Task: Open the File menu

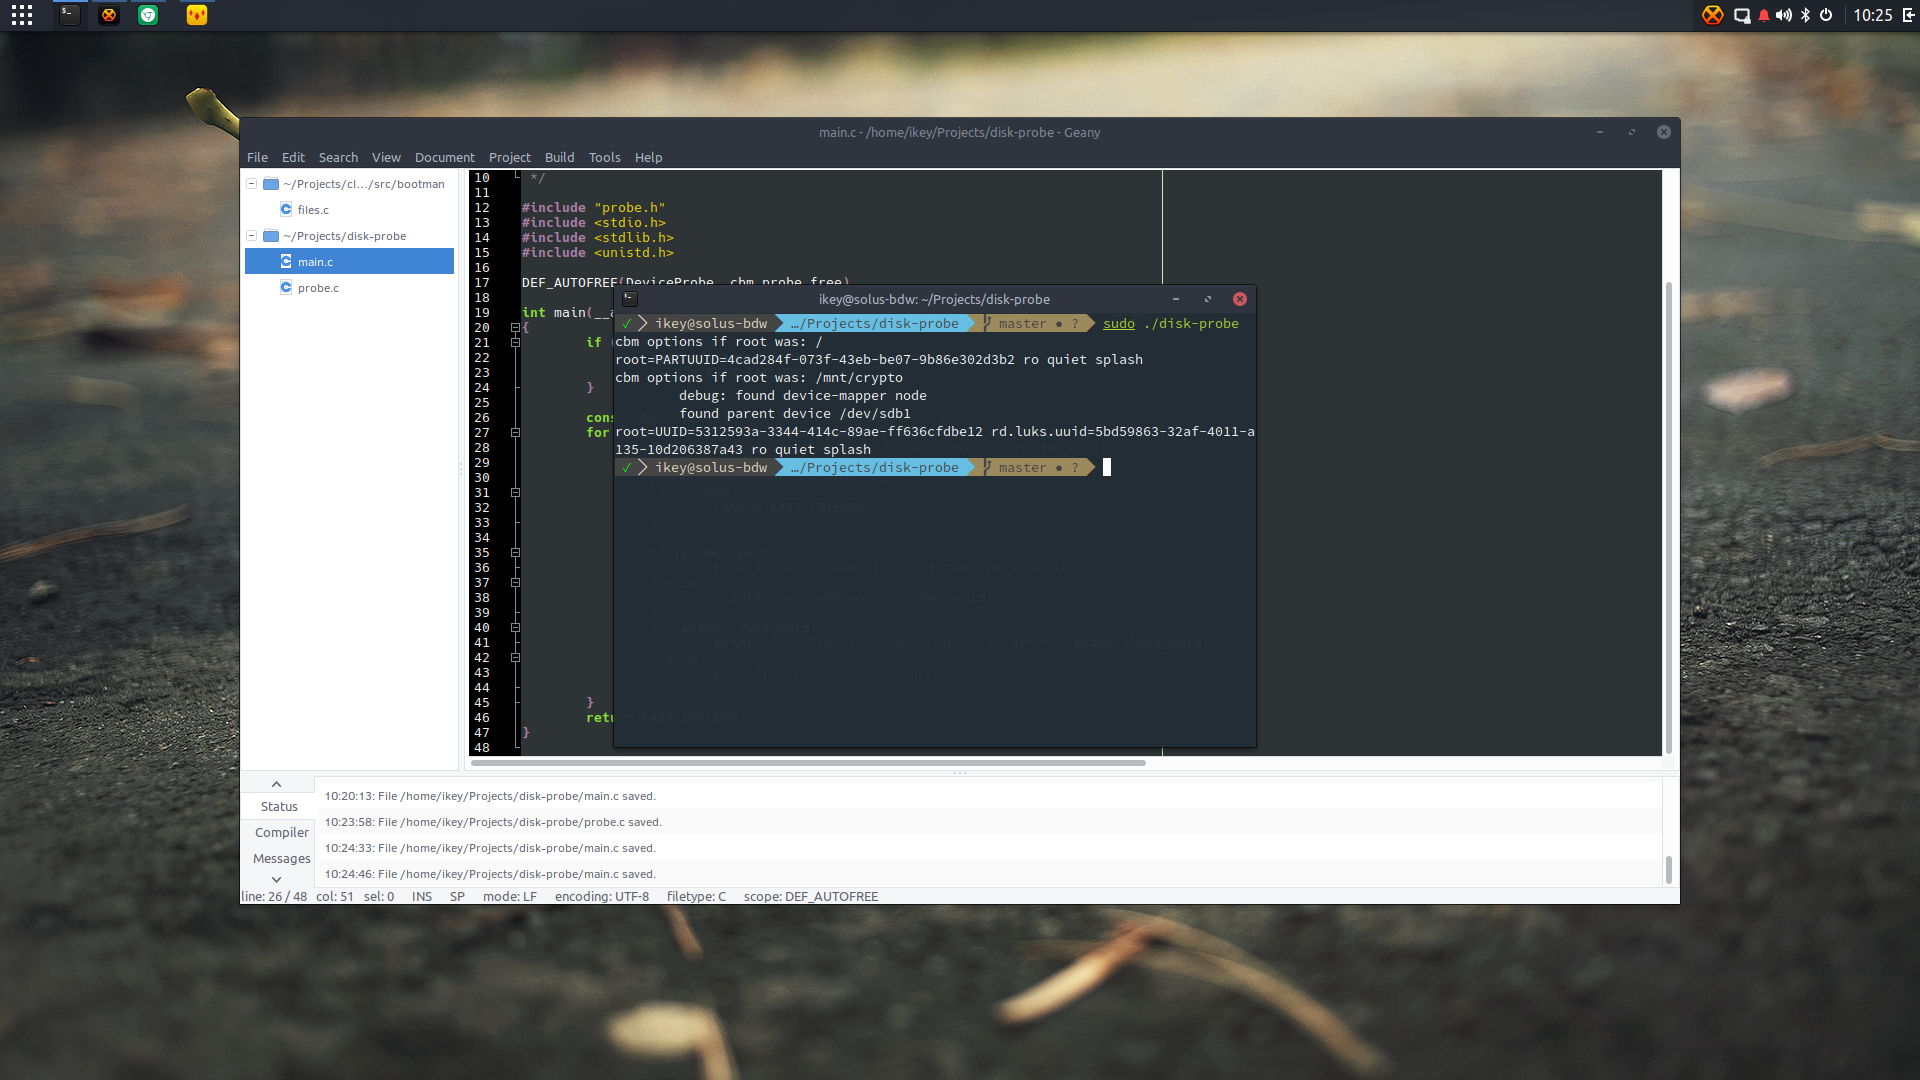Action: (x=257, y=157)
